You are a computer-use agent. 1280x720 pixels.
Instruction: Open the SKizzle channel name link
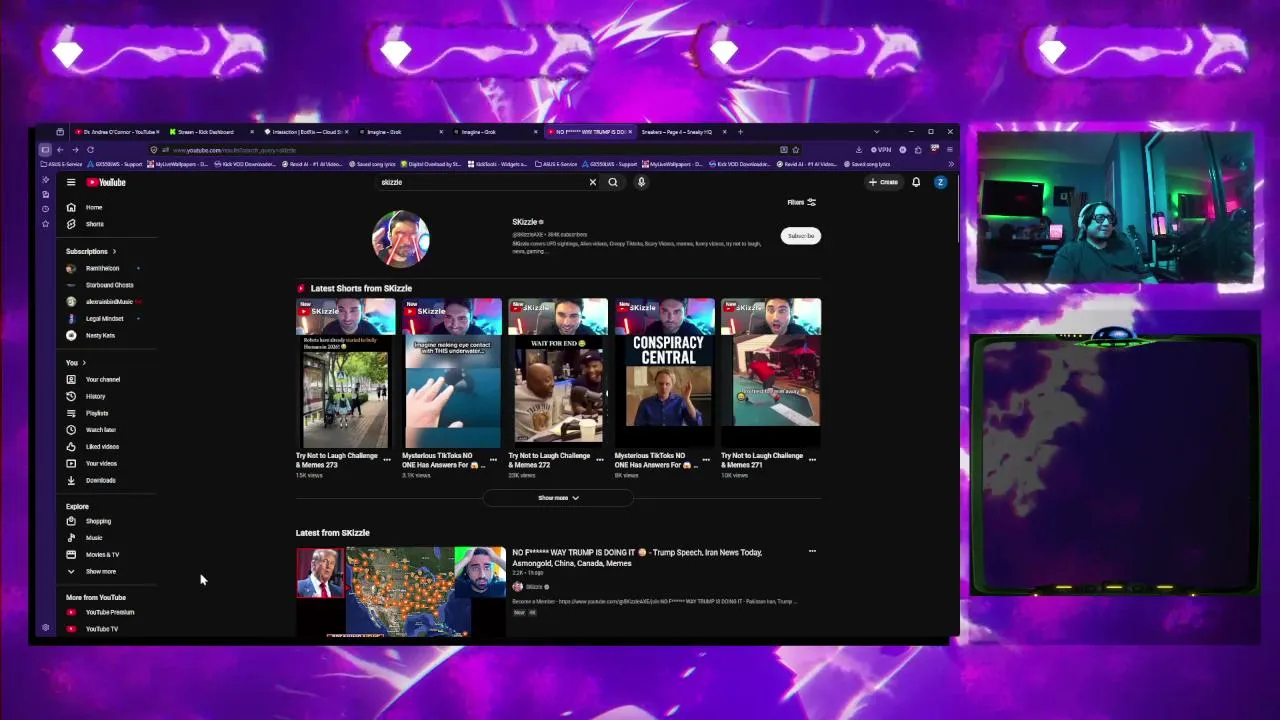pyautogui.click(x=525, y=222)
